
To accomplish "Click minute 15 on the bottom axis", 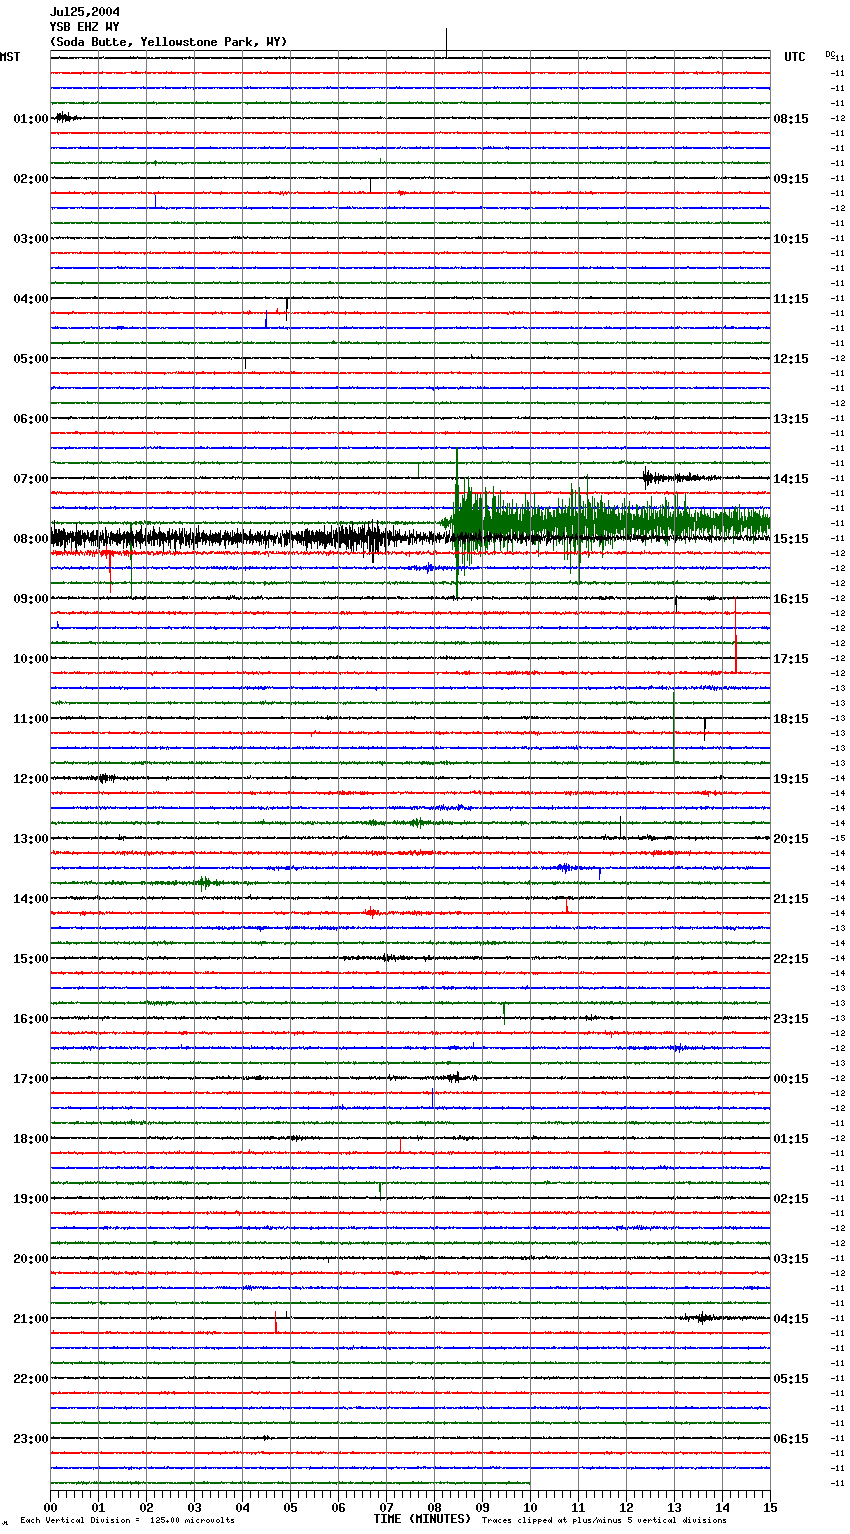I will [x=770, y=1507].
